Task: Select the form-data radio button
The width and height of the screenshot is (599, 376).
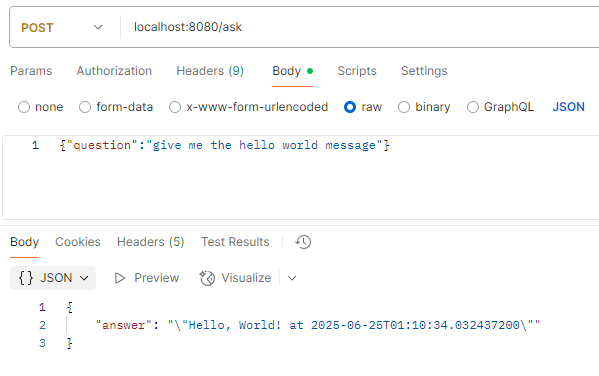Action: [85, 107]
